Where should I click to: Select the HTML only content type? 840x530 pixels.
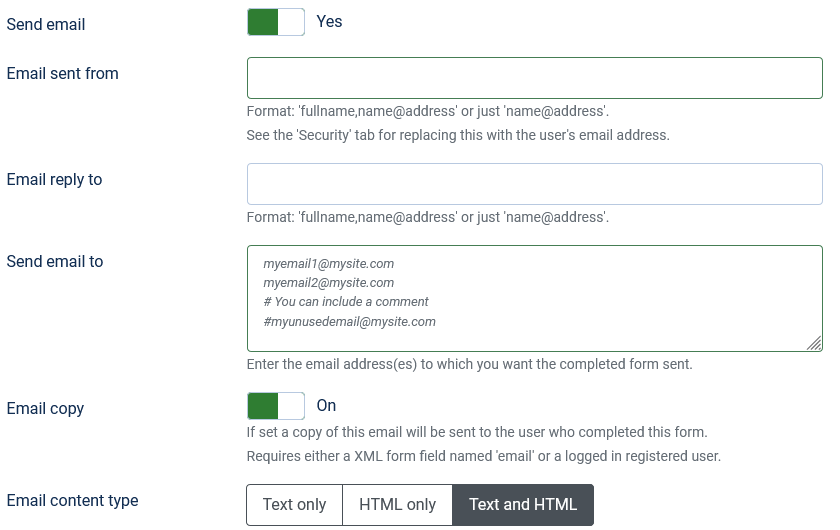click(398, 505)
